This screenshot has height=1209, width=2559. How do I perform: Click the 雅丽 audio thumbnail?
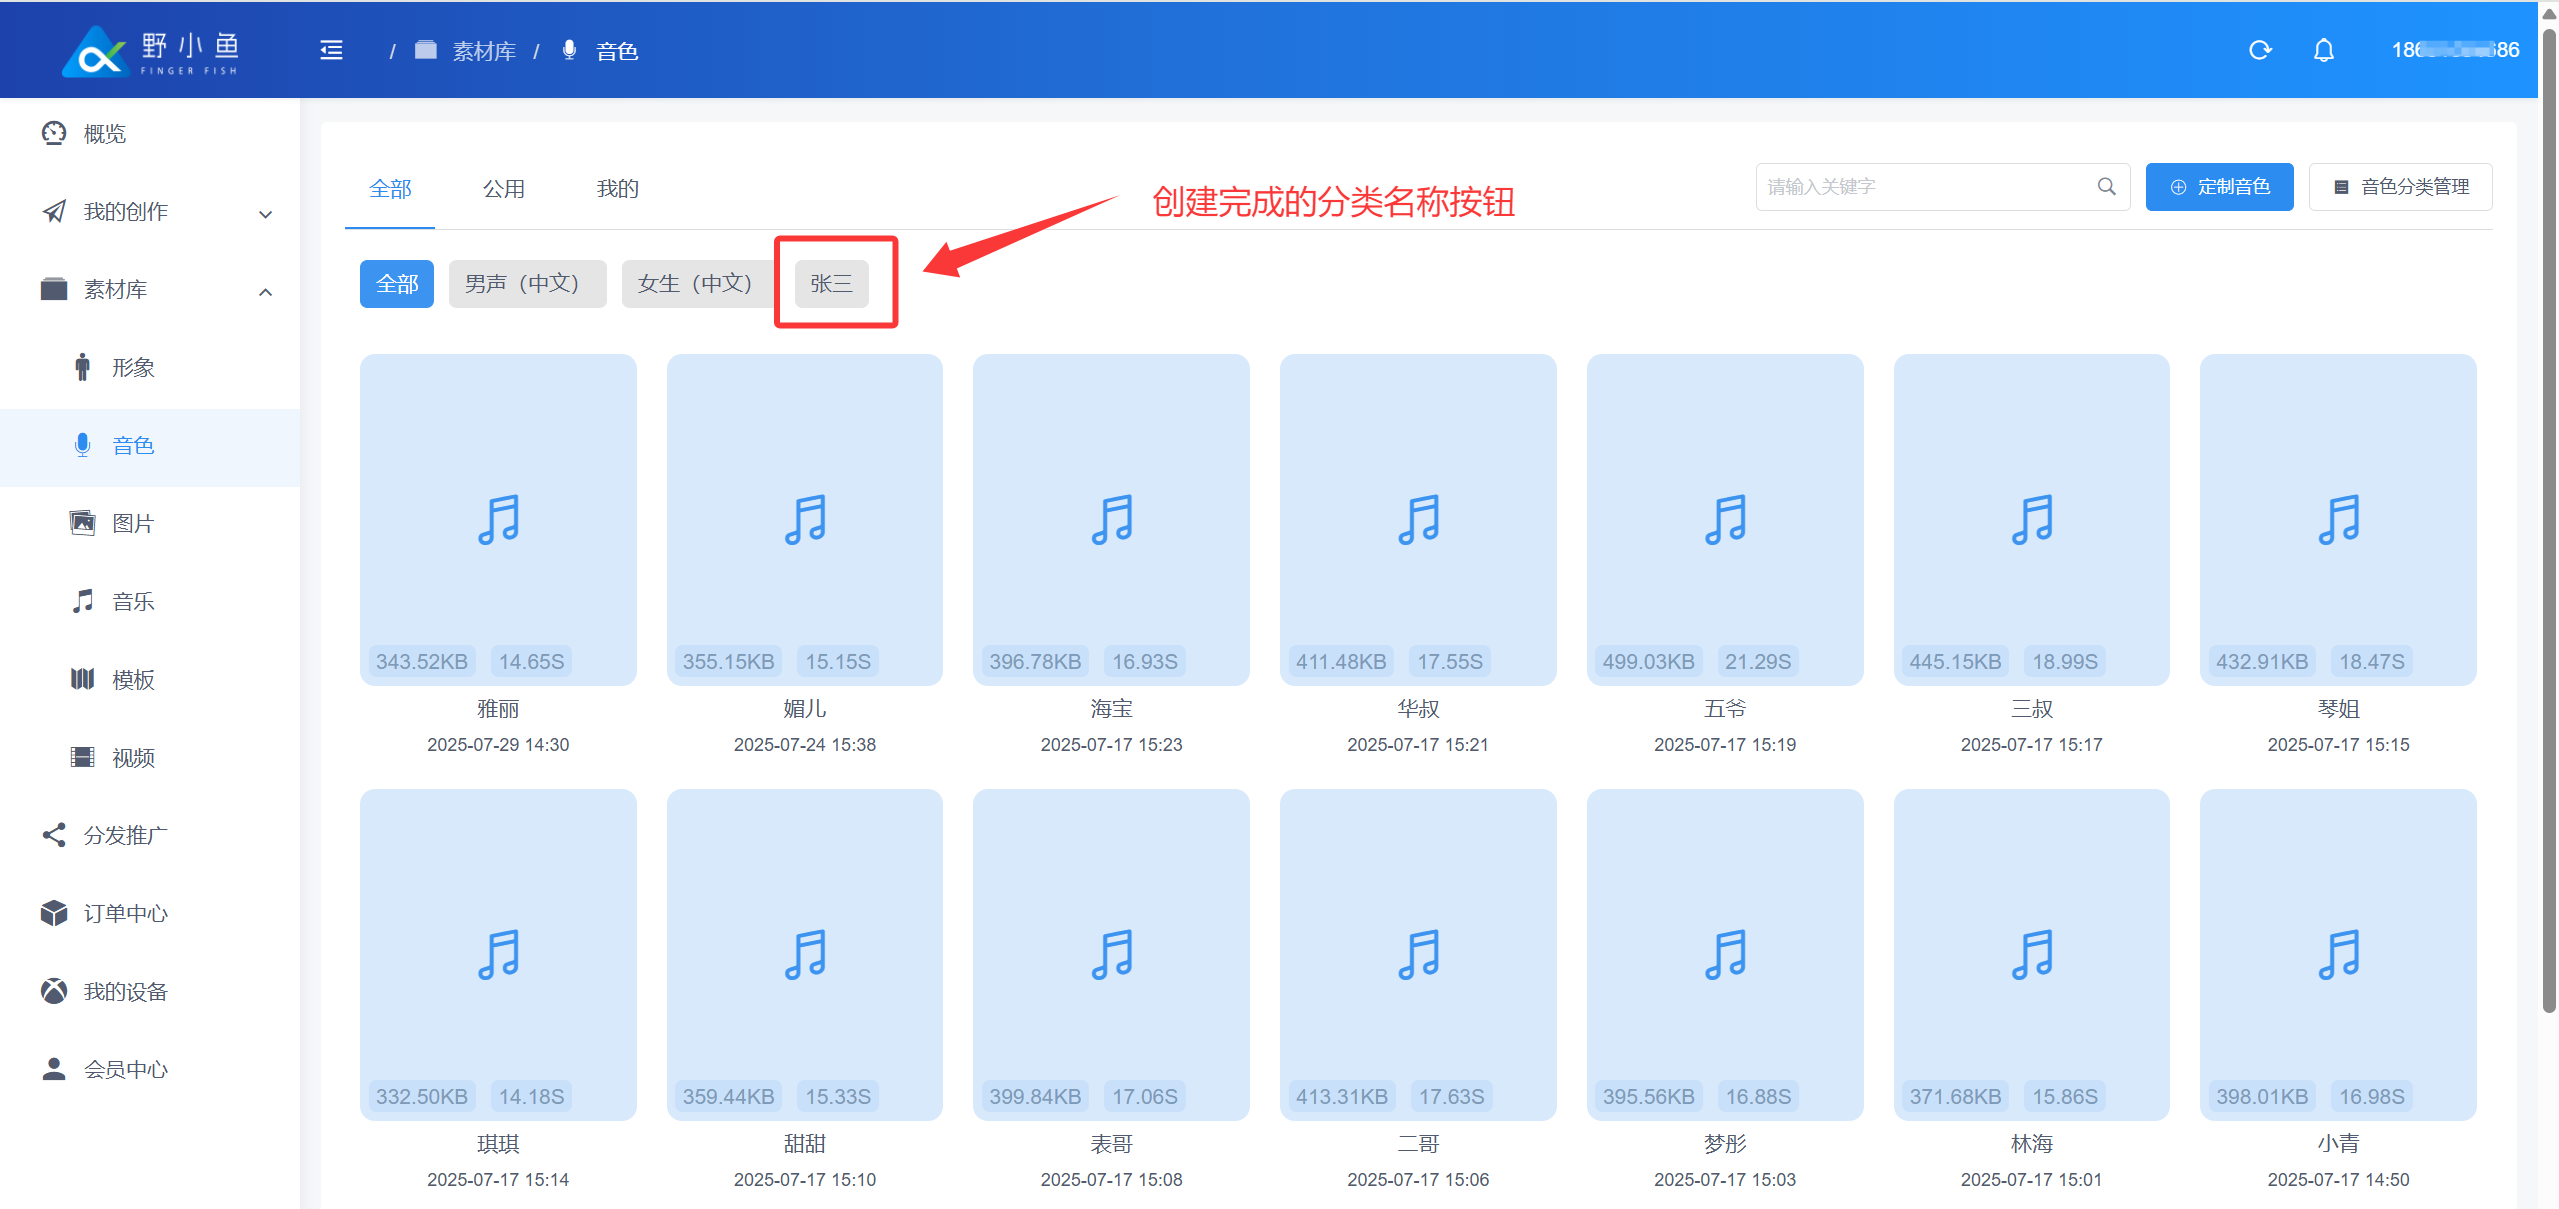click(x=498, y=519)
